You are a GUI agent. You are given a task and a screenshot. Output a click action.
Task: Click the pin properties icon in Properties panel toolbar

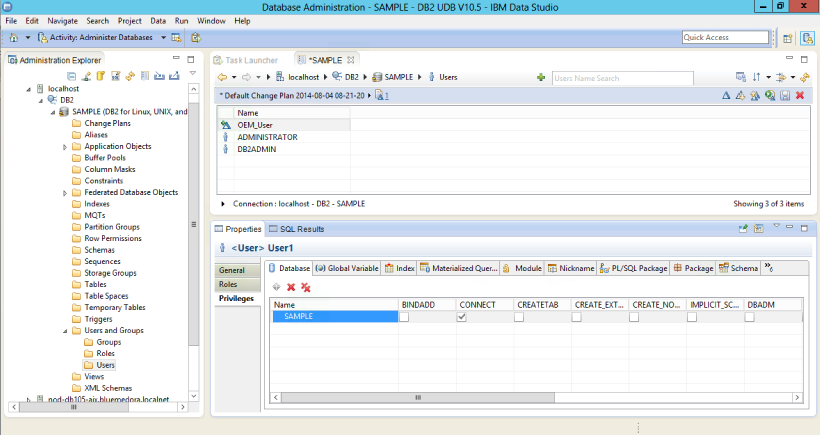click(743, 228)
